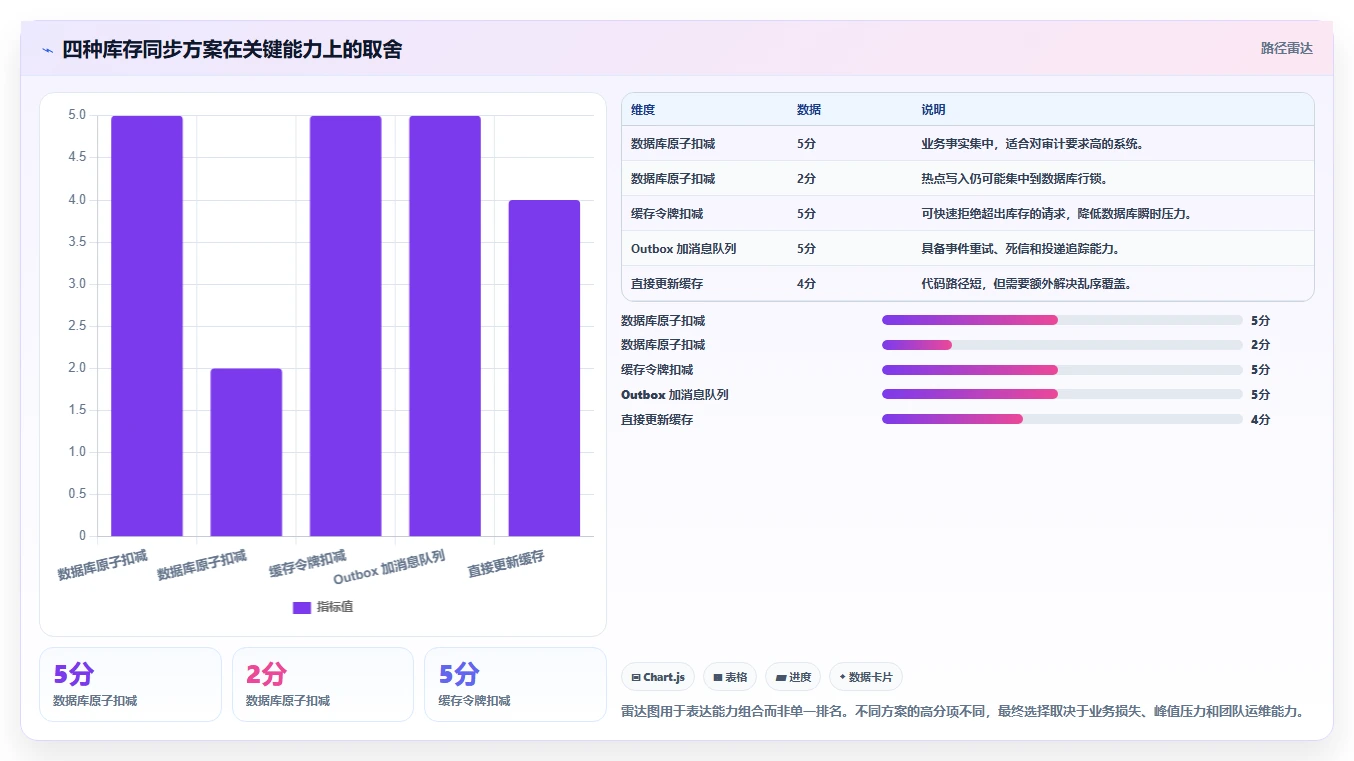
Task: Click the lightning icon beside the page title
Action: pos(47,50)
